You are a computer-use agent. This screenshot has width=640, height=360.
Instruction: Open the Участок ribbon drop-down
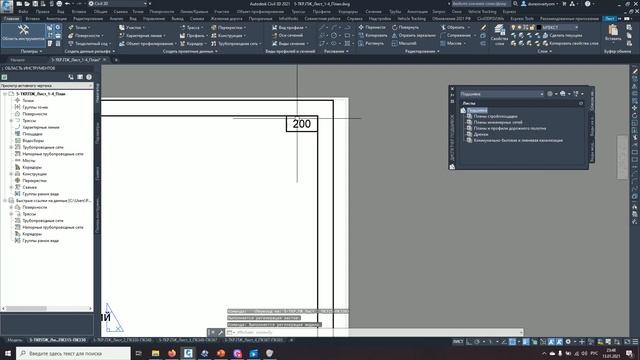coord(131,27)
